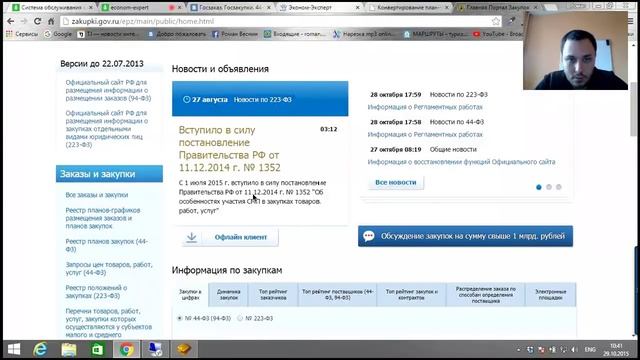Show the first news carousel slide dot
640x360 pixels.
539,187
